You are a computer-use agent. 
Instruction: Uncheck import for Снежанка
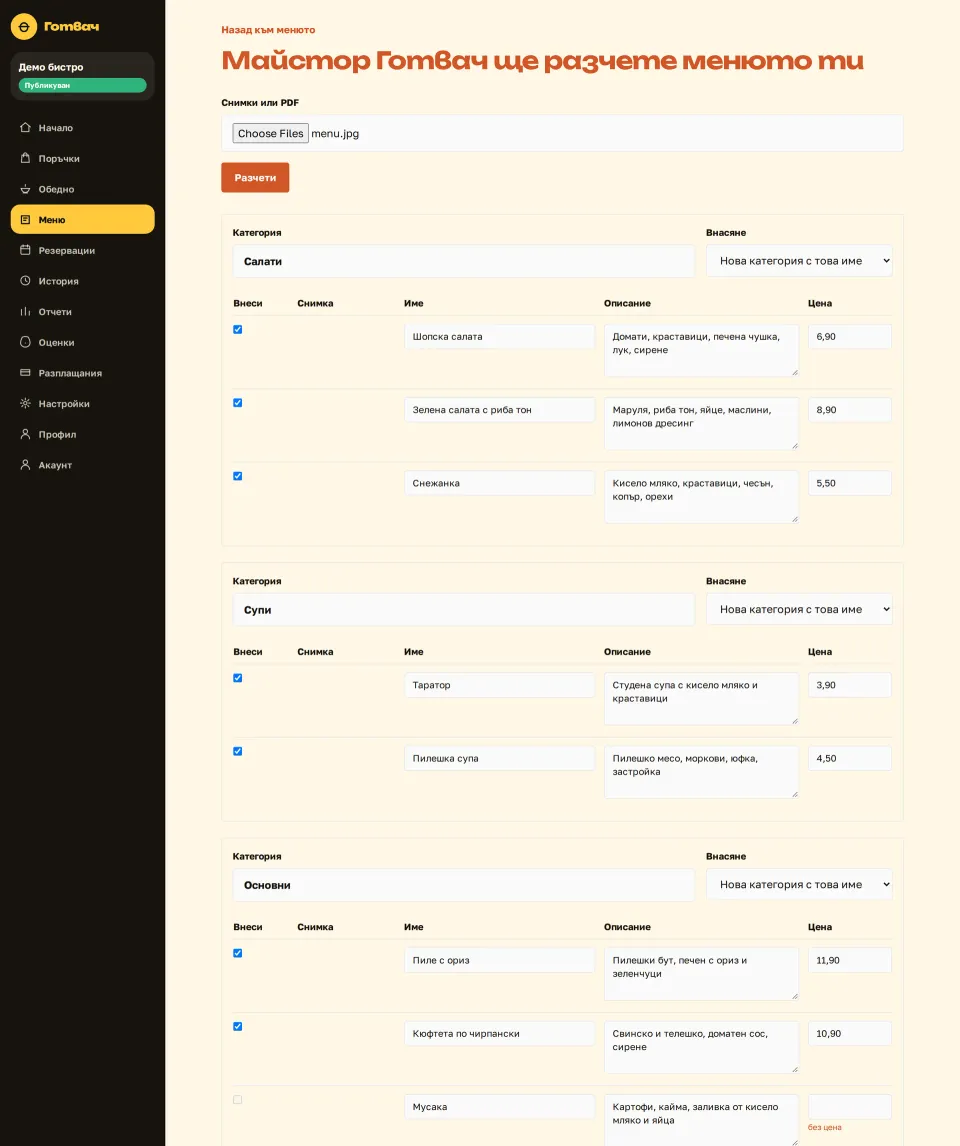[x=237, y=476]
